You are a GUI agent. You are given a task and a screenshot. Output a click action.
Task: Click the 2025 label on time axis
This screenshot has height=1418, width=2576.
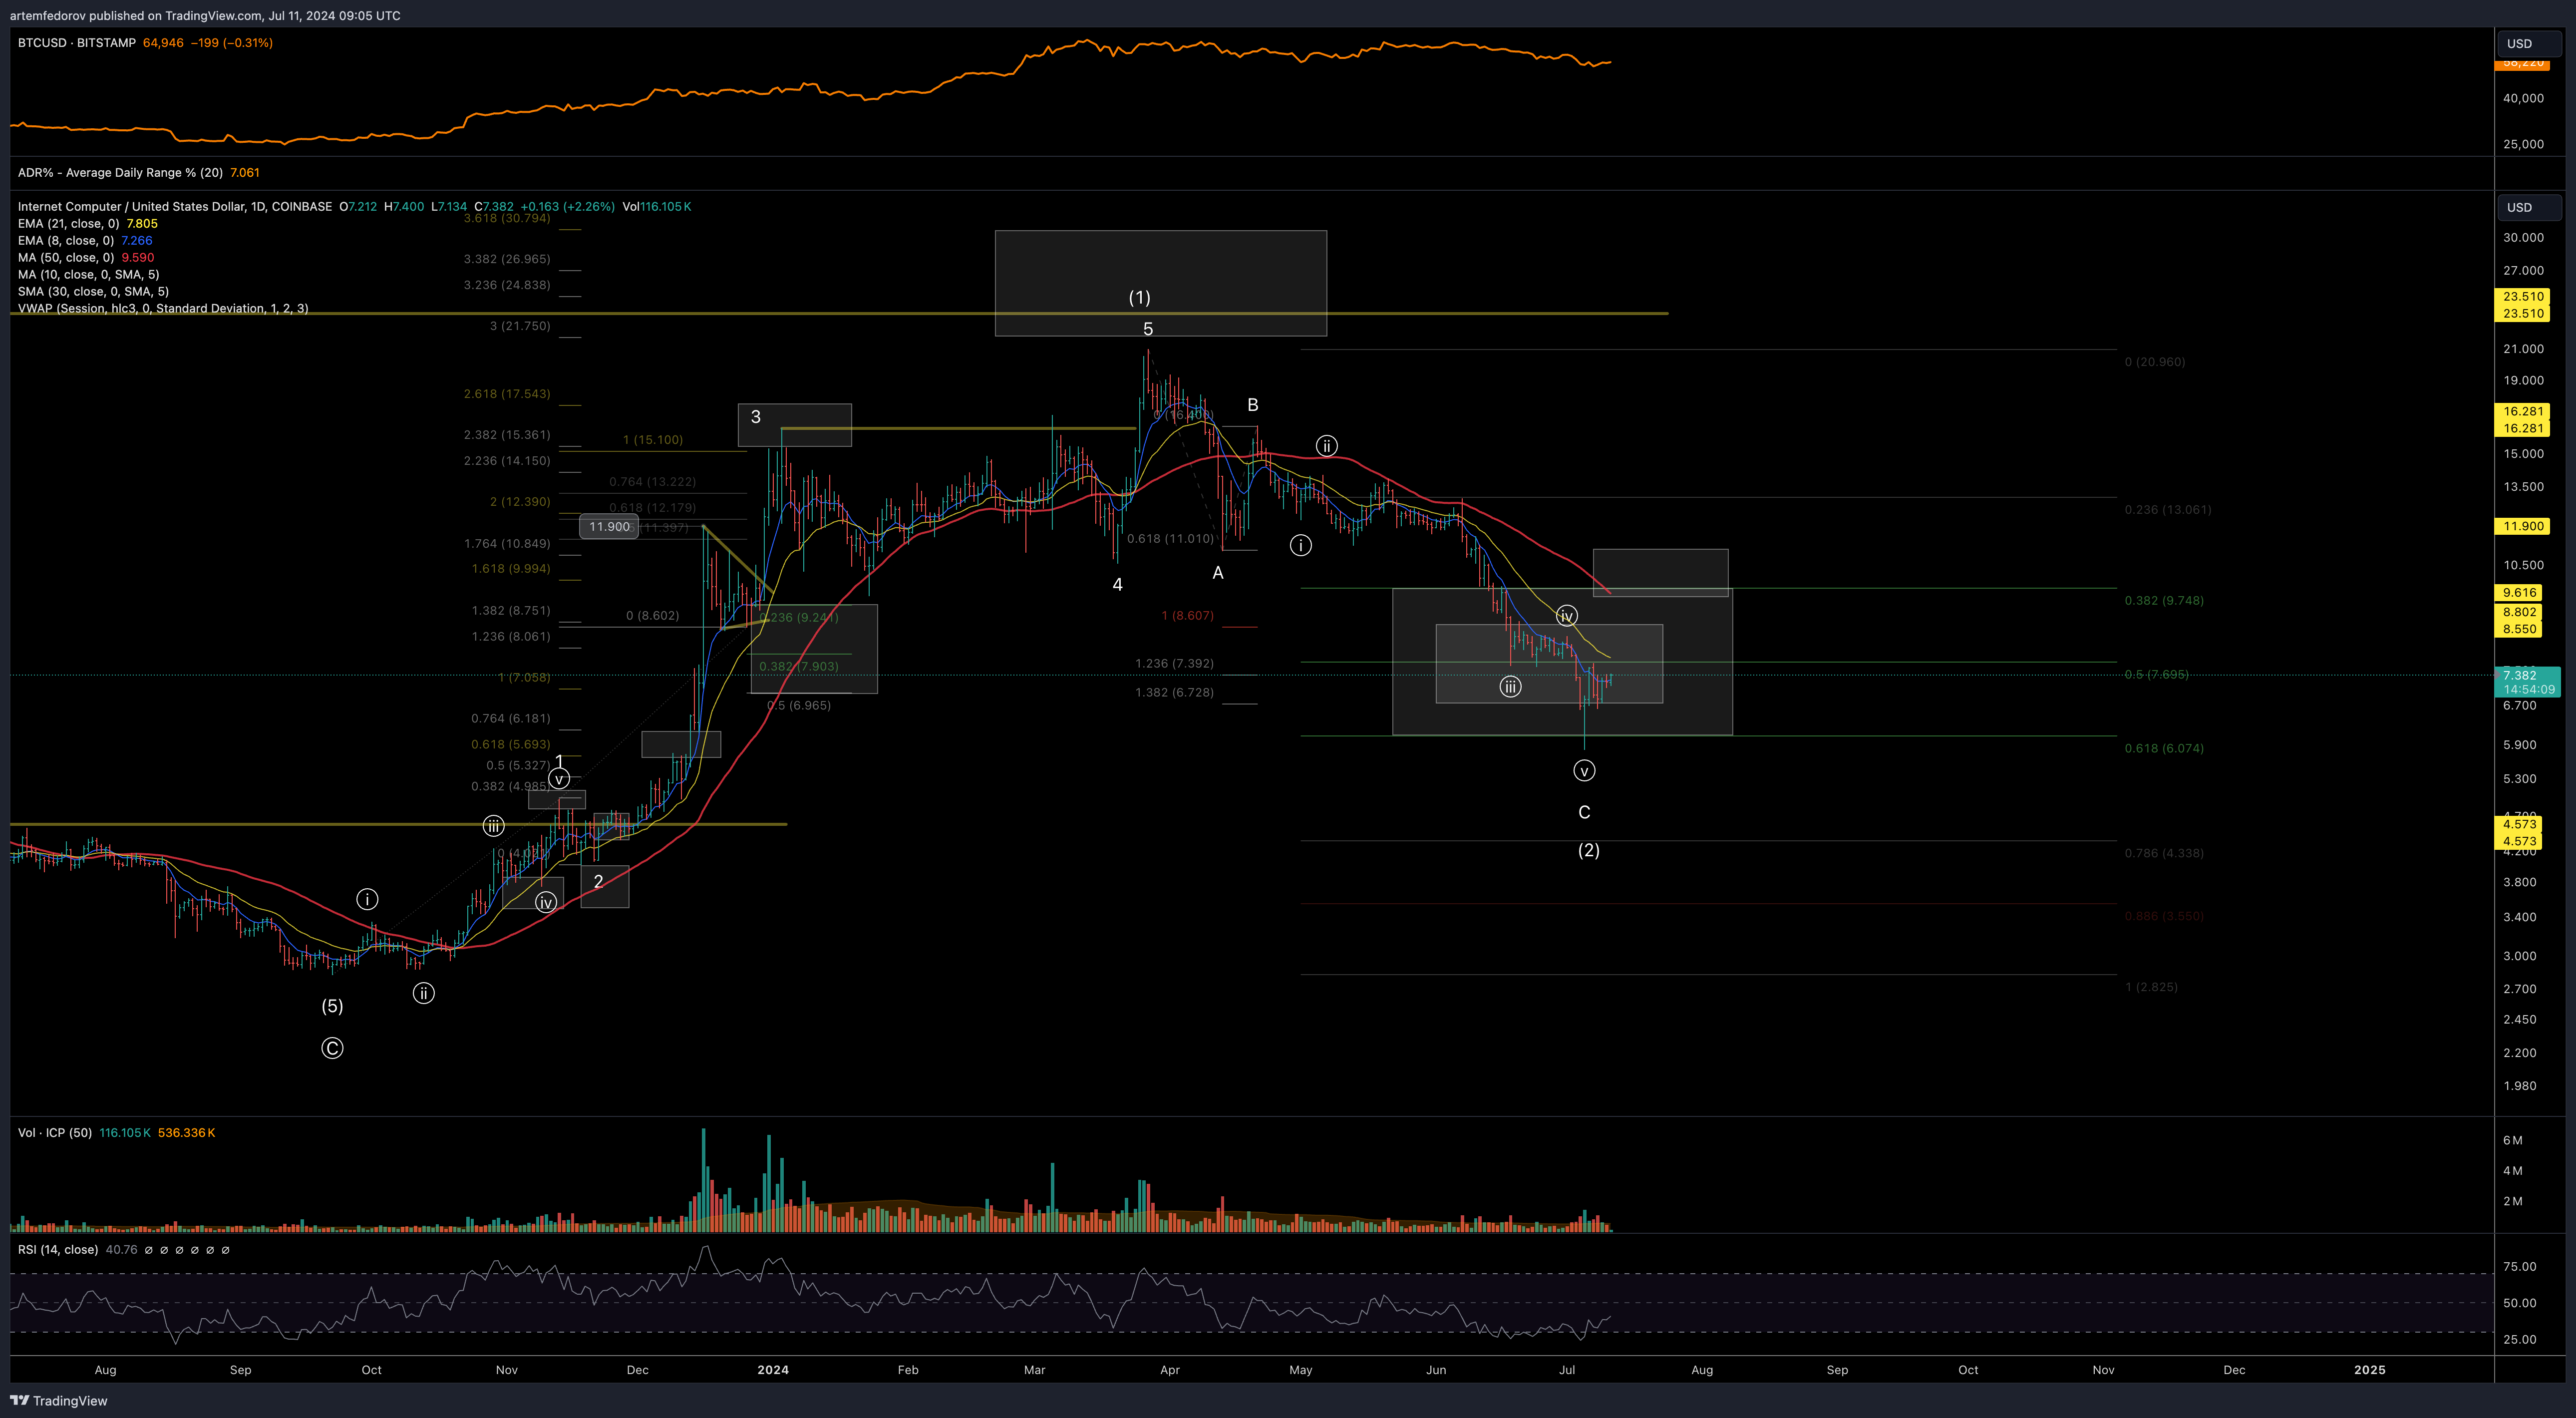2370,1370
